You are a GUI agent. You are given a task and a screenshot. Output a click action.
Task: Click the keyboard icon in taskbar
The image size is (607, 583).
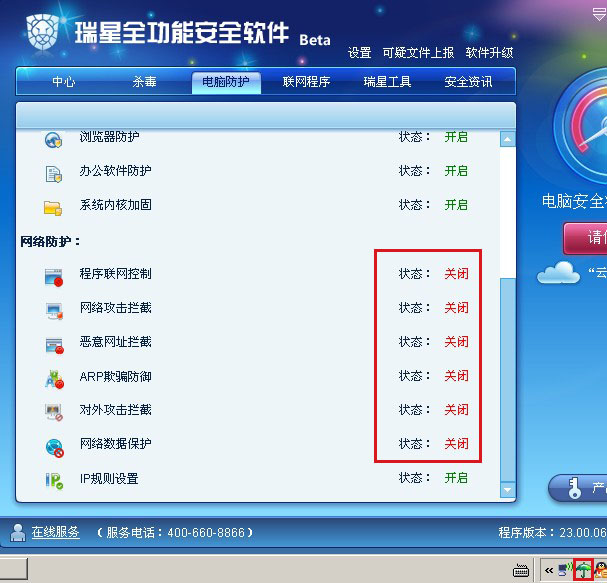point(521,570)
